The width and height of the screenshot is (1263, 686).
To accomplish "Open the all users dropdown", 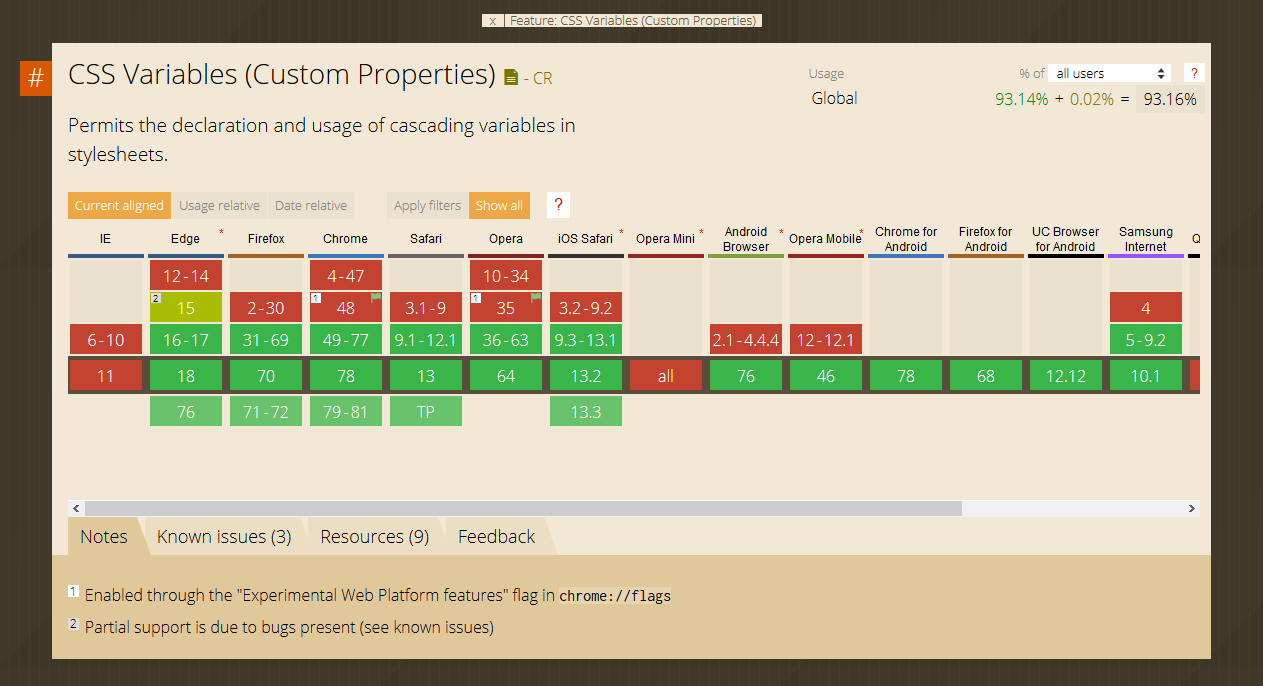I will 1108,72.
